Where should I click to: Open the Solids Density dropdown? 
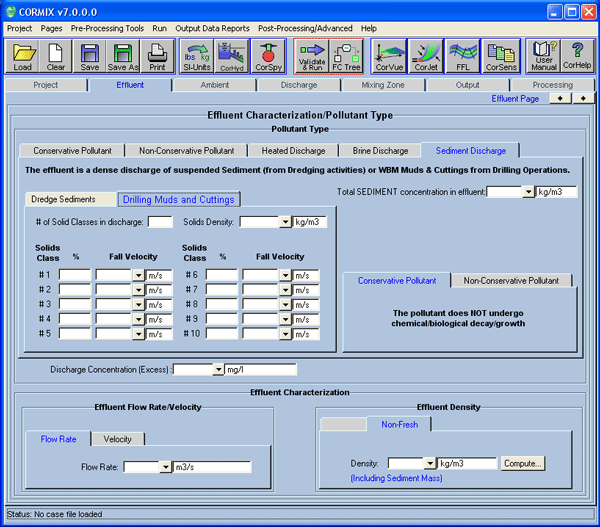point(285,222)
